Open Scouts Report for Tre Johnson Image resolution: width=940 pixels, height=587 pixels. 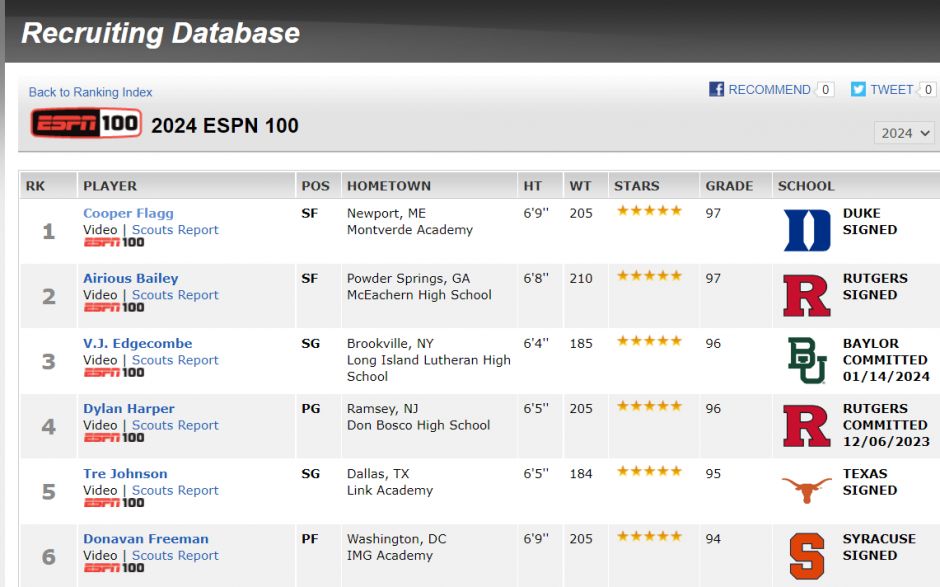click(175, 490)
